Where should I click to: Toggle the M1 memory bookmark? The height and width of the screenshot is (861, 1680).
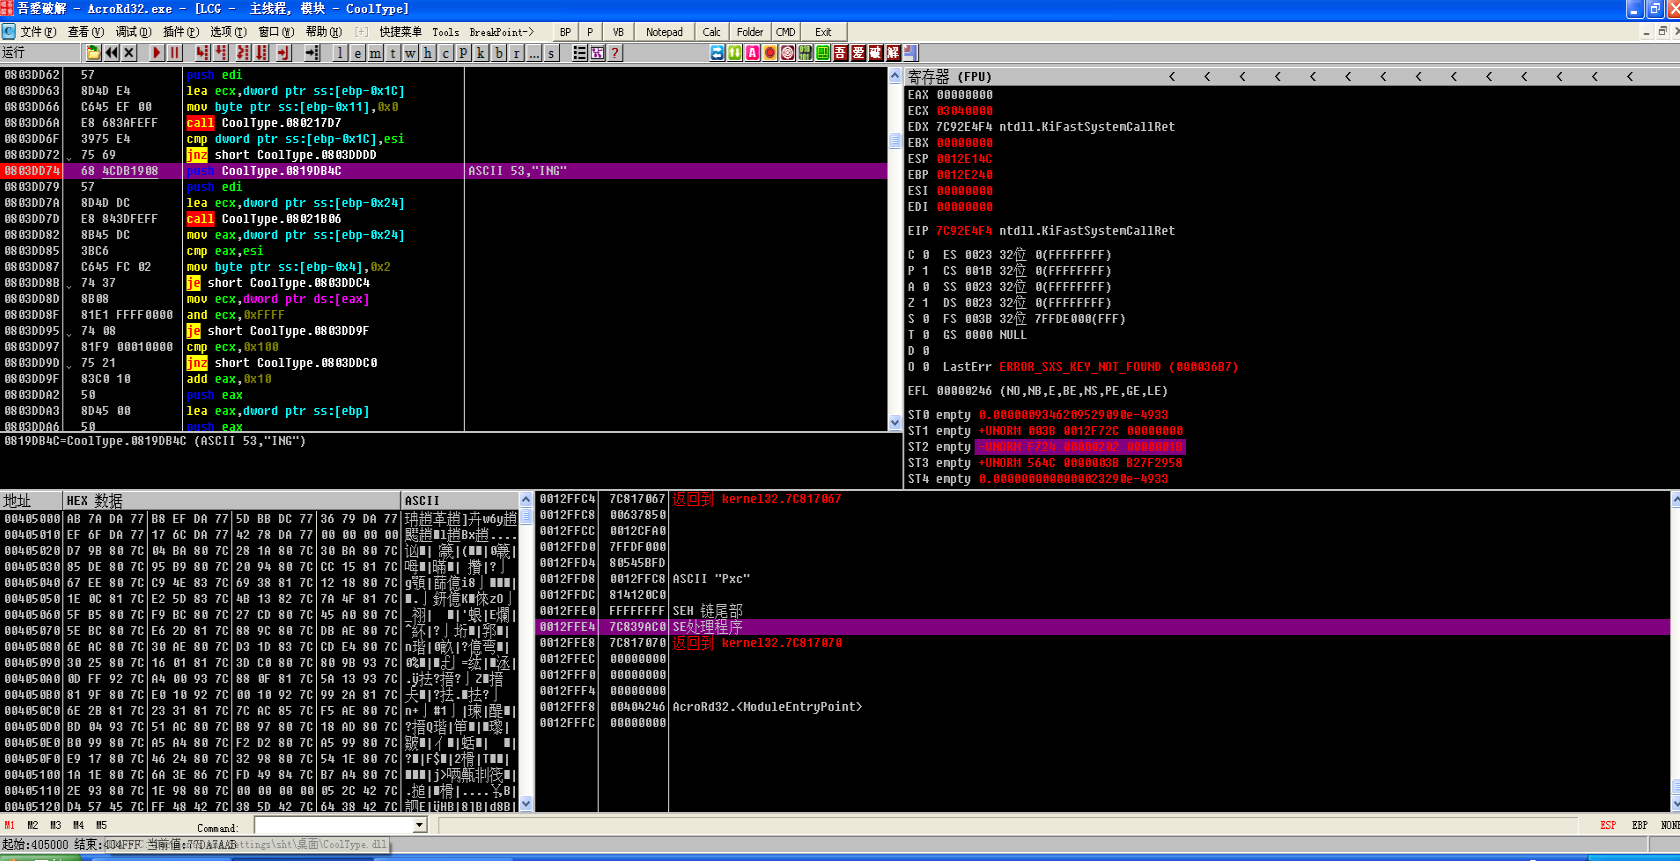(x=10, y=825)
